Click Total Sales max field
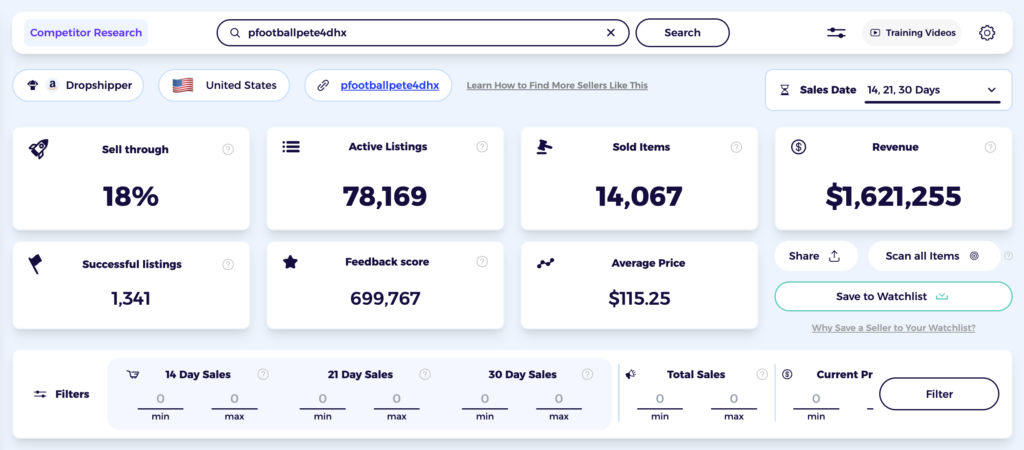 [x=733, y=400]
